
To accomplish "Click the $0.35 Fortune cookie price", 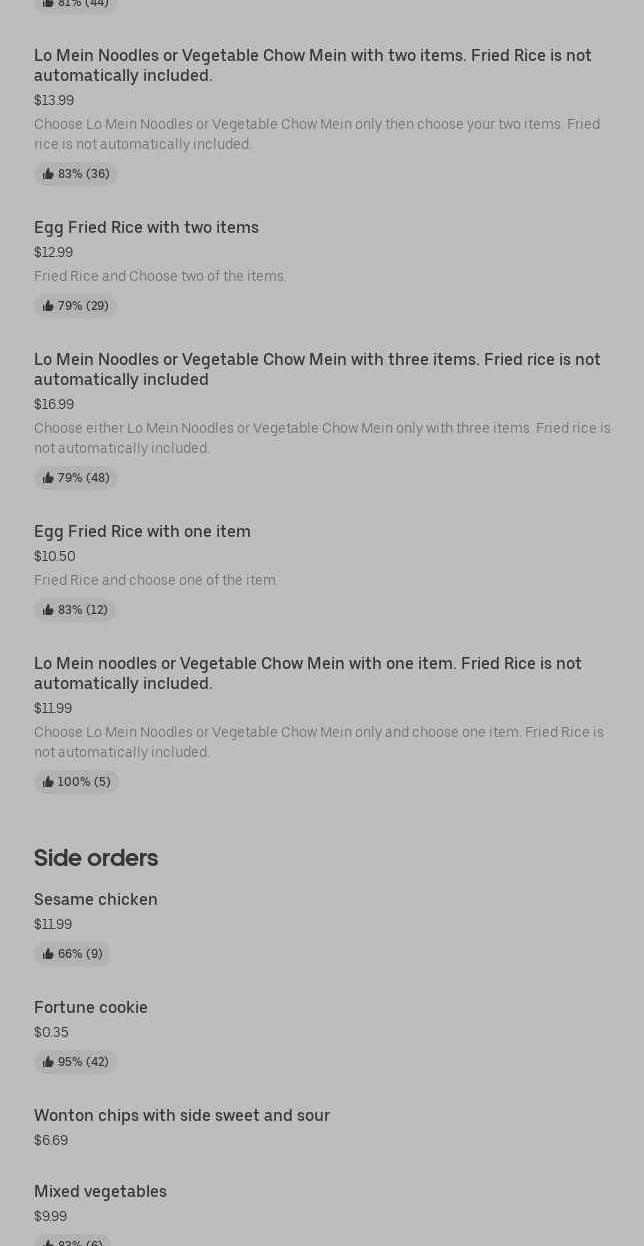I will click(x=51, y=1033).
